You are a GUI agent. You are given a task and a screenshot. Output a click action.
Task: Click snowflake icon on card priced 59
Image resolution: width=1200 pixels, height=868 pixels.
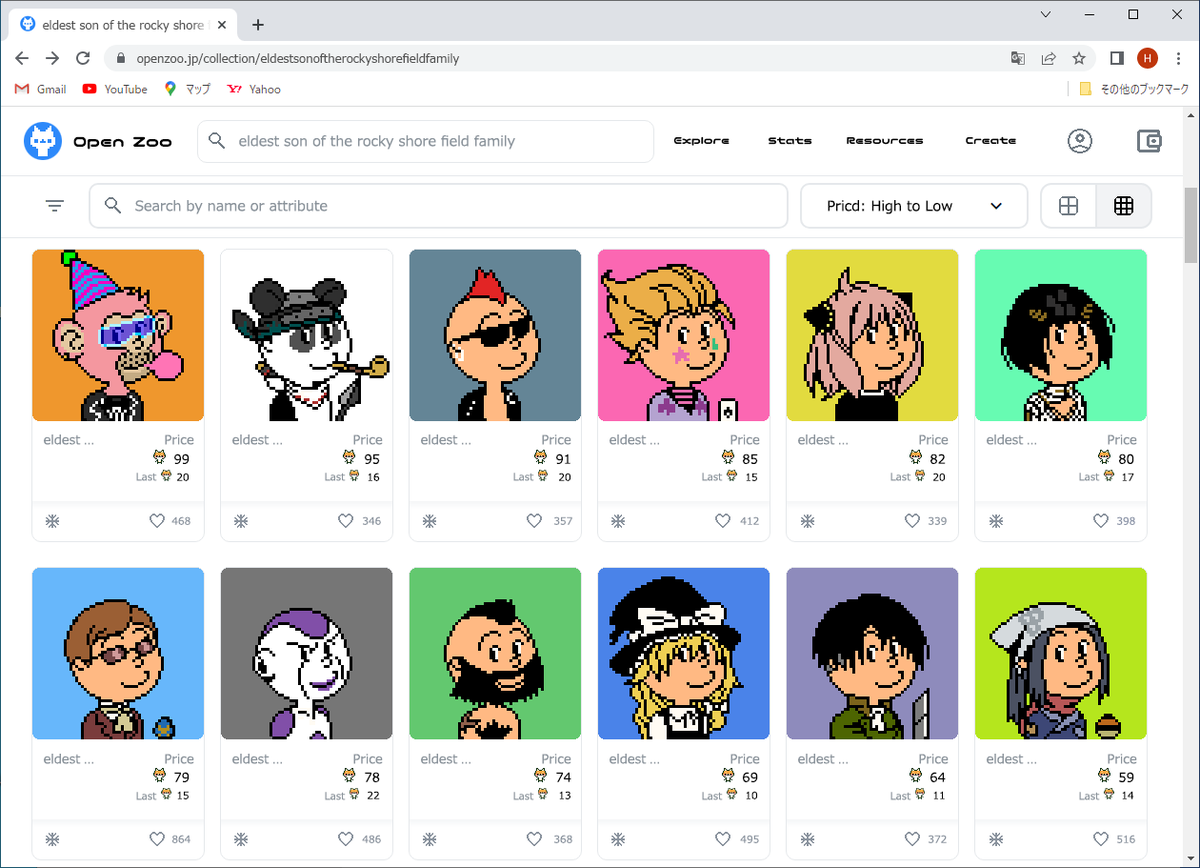[x=995, y=840]
